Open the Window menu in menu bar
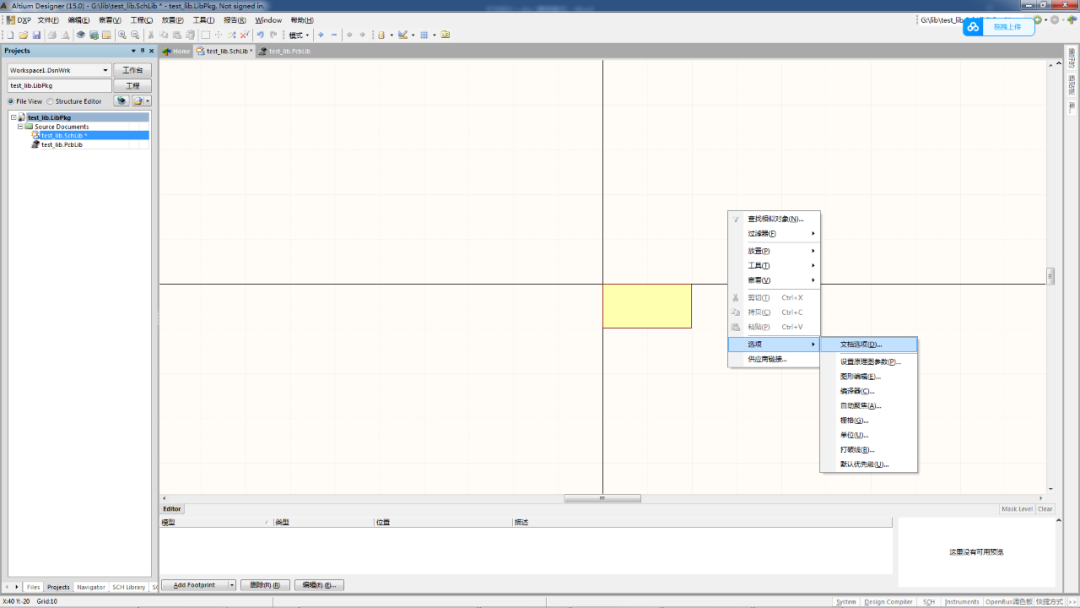1080x608 pixels. point(268,20)
